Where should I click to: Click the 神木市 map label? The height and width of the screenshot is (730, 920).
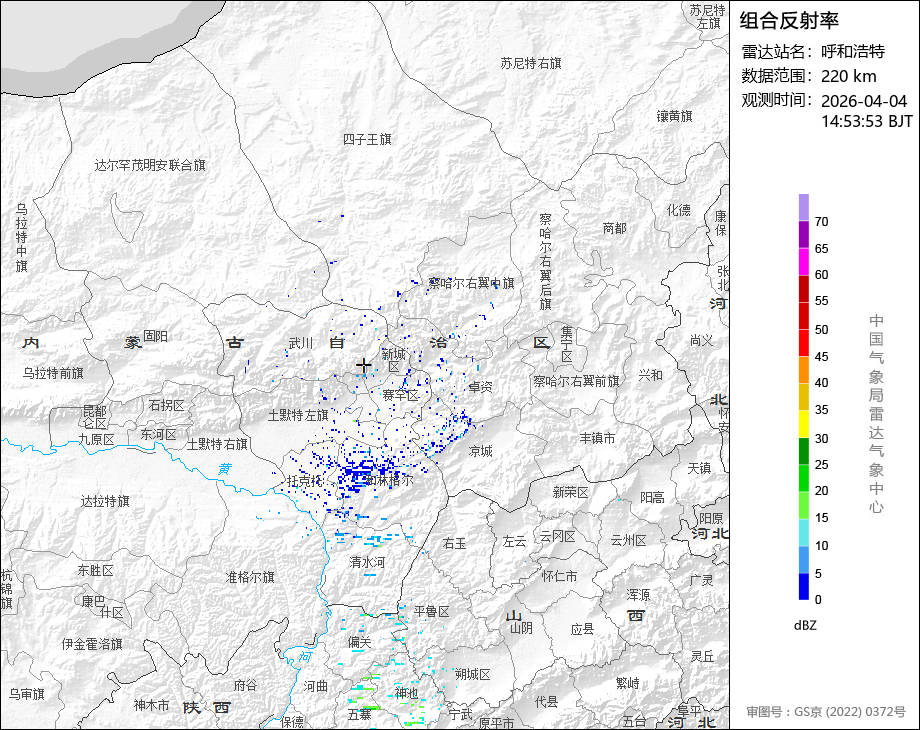click(x=151, y=705)
